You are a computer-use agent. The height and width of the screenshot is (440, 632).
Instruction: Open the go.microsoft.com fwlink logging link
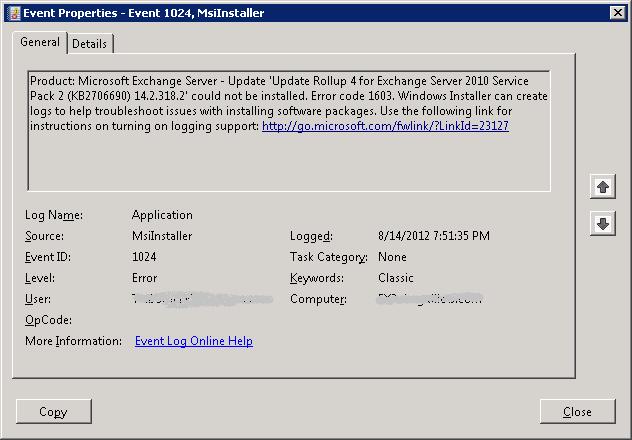click(385, 126)
